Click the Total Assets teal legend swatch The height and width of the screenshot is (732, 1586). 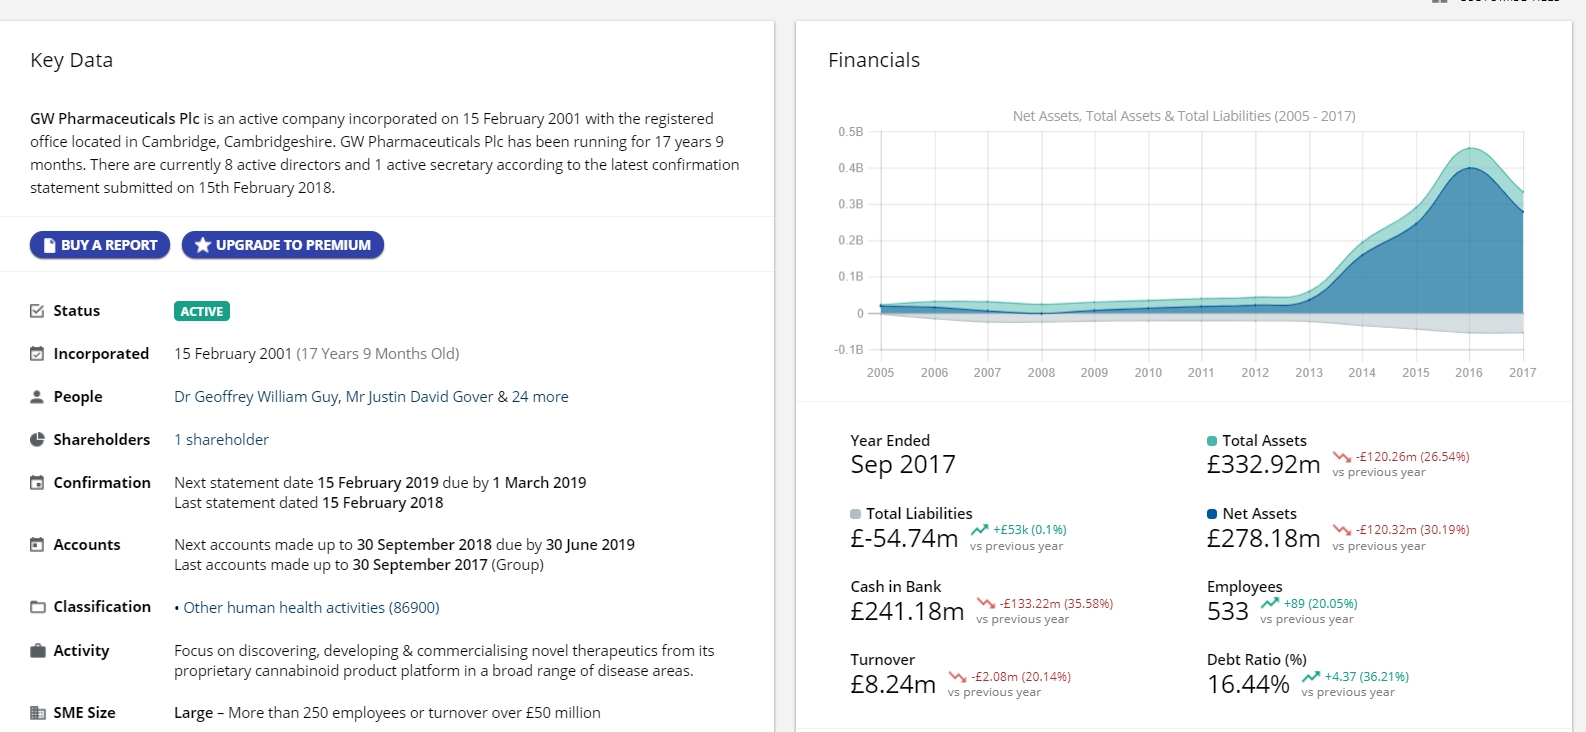coord(1212,441)
